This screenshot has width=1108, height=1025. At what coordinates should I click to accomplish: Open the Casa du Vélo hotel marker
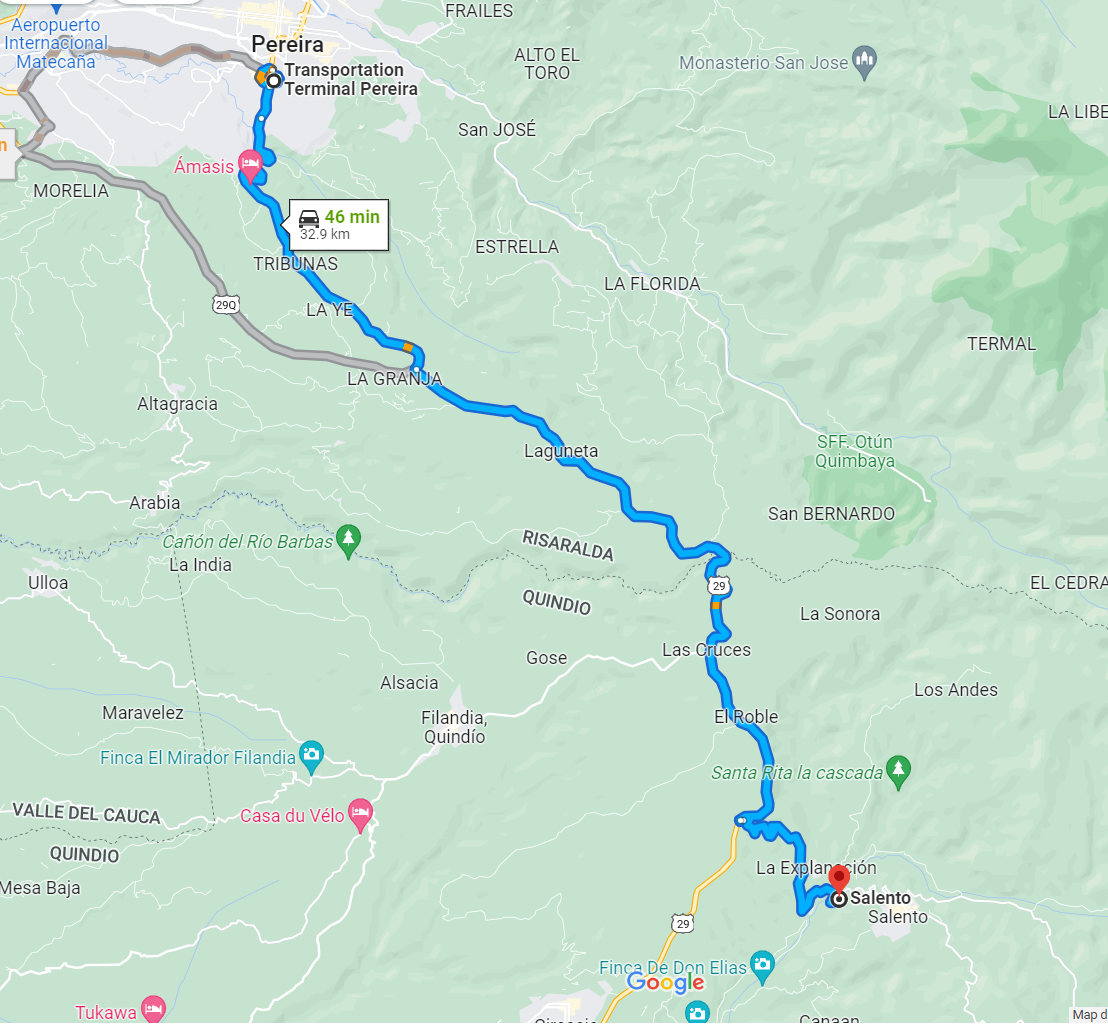[360, 814]
